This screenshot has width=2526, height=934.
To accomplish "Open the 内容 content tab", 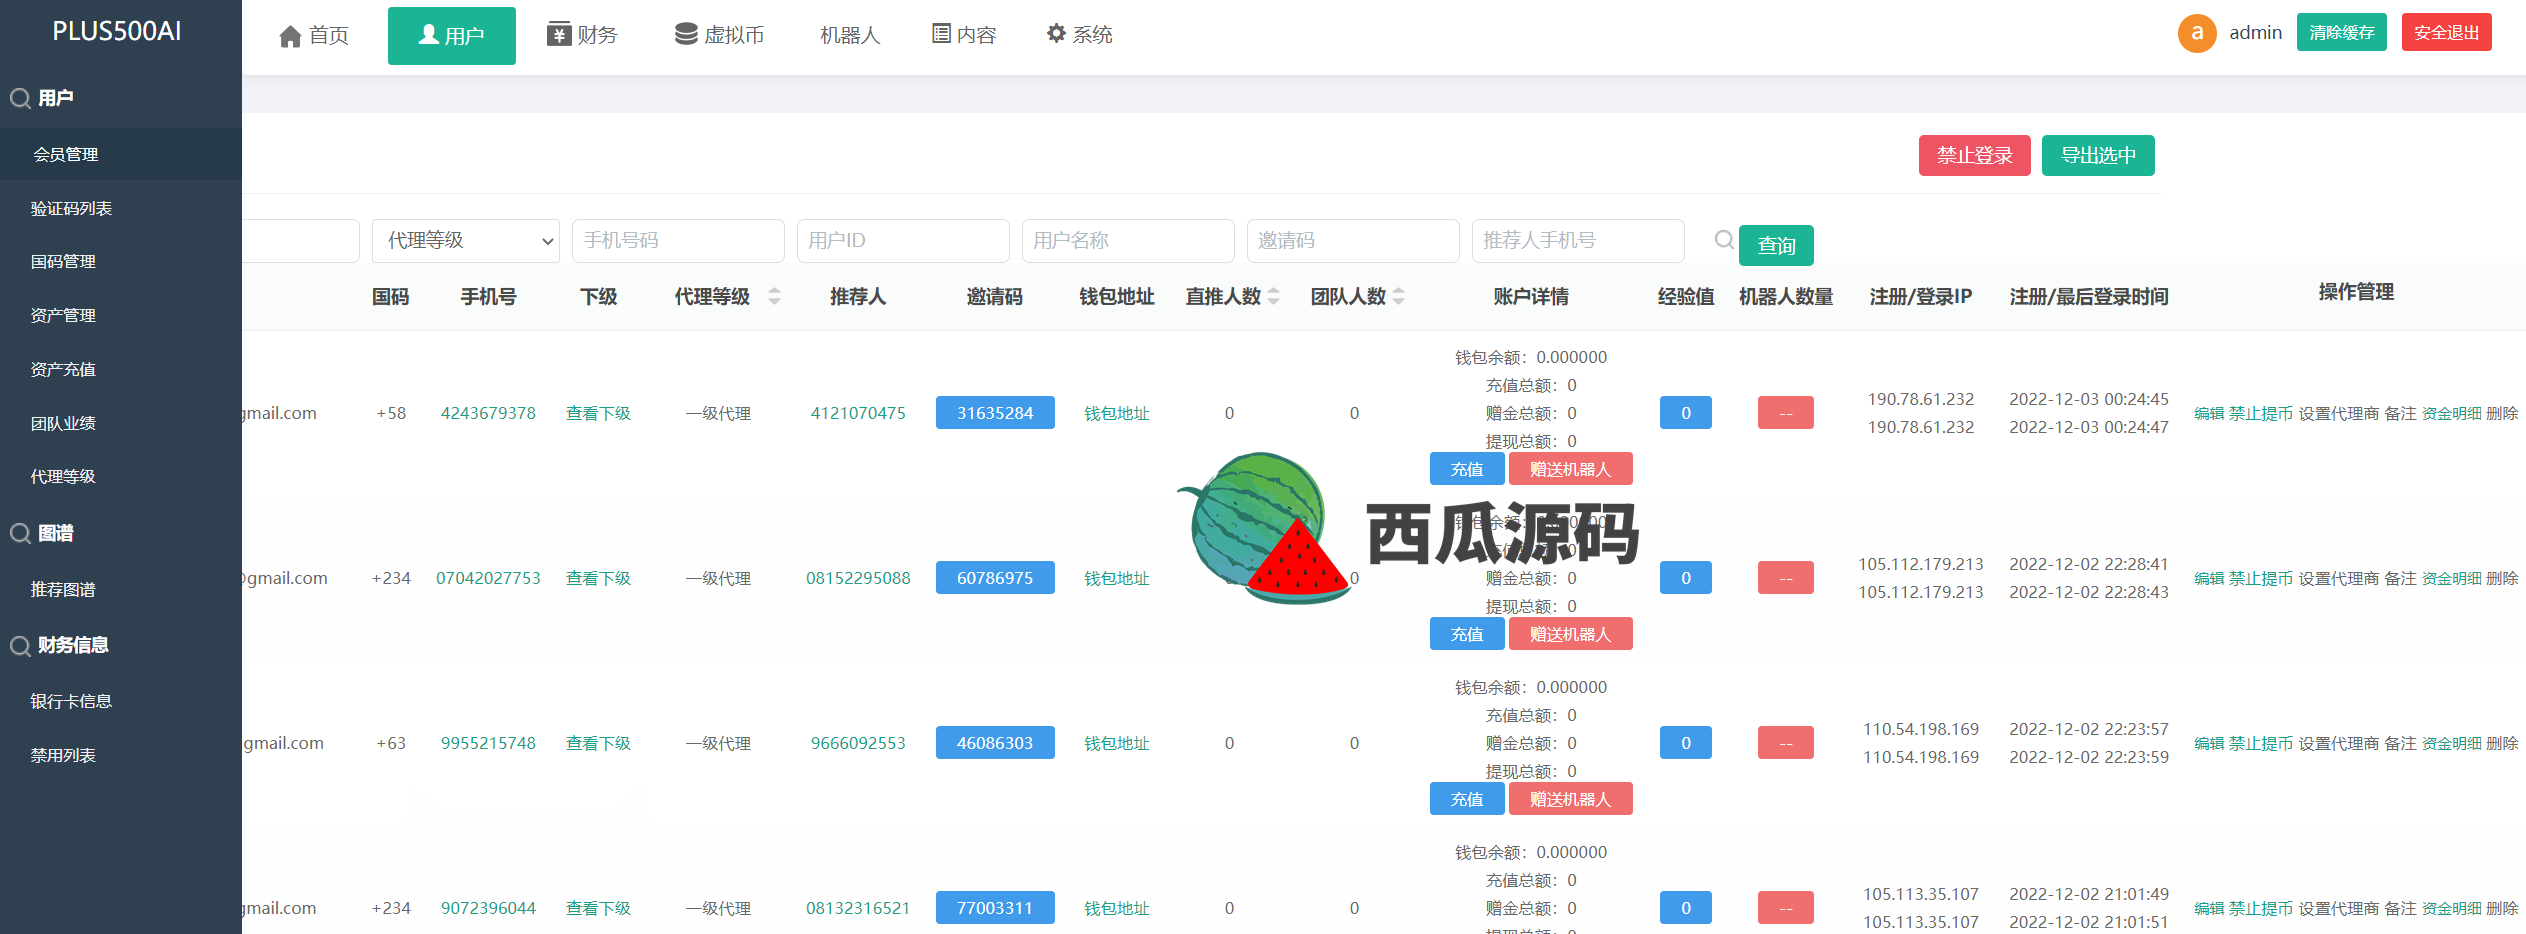I will 964,35.
